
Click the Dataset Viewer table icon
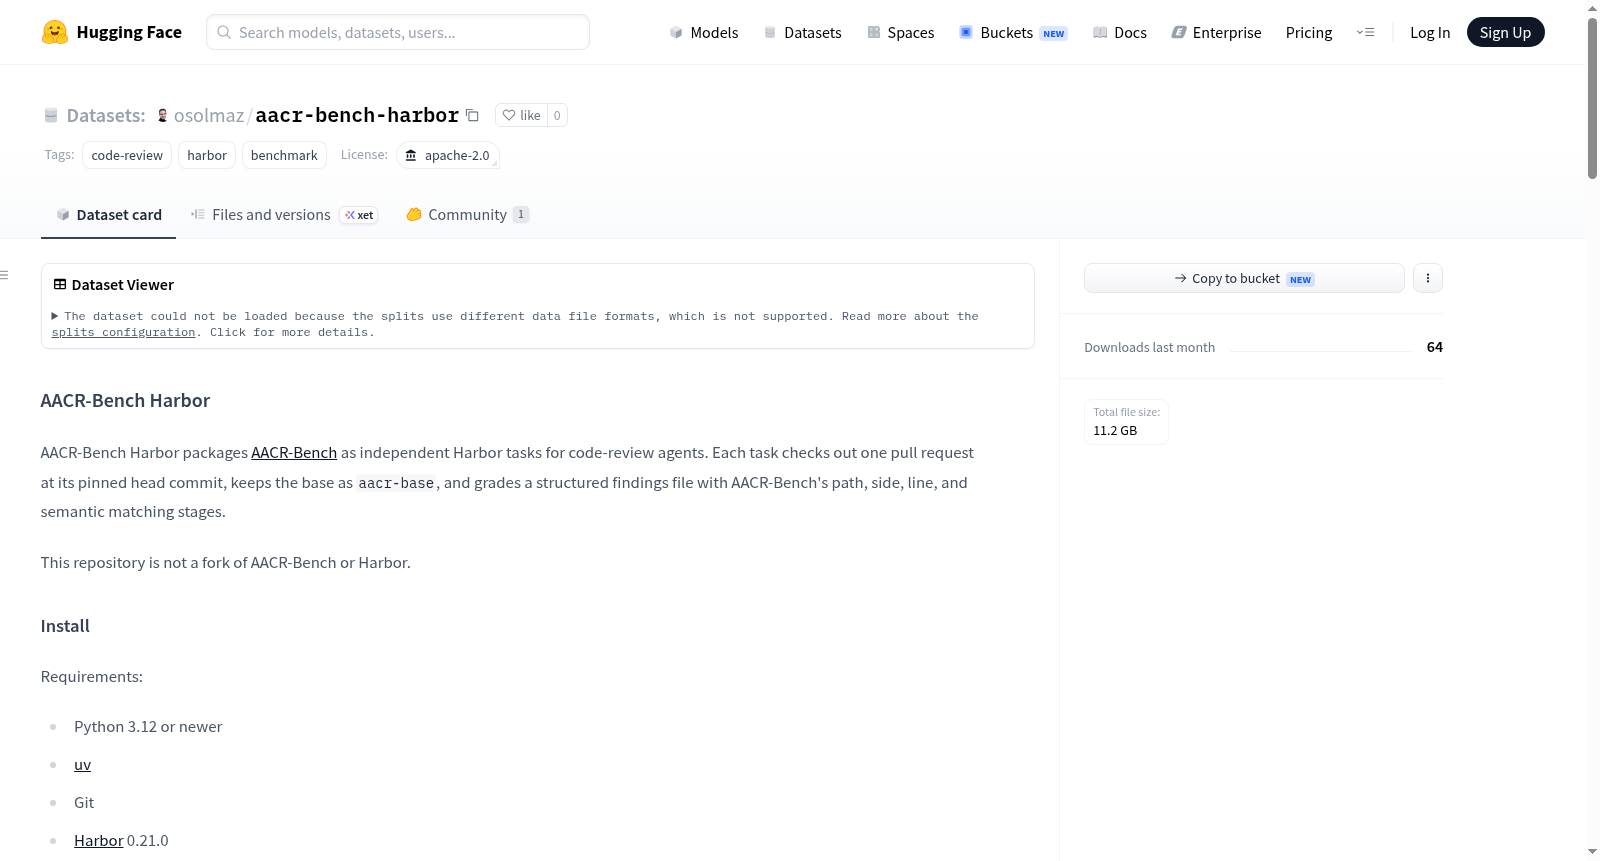tap(60, 285)
